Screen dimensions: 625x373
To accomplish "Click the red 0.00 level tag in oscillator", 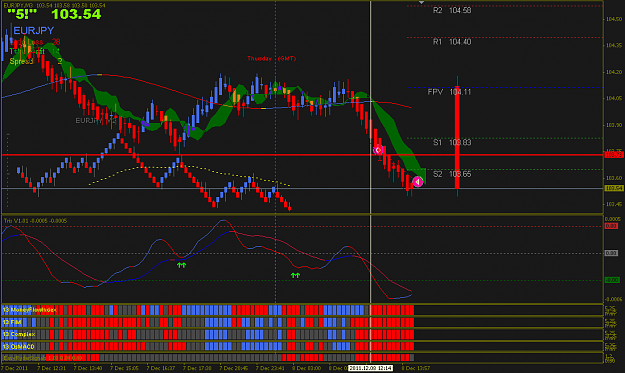I will click(611, 226).
